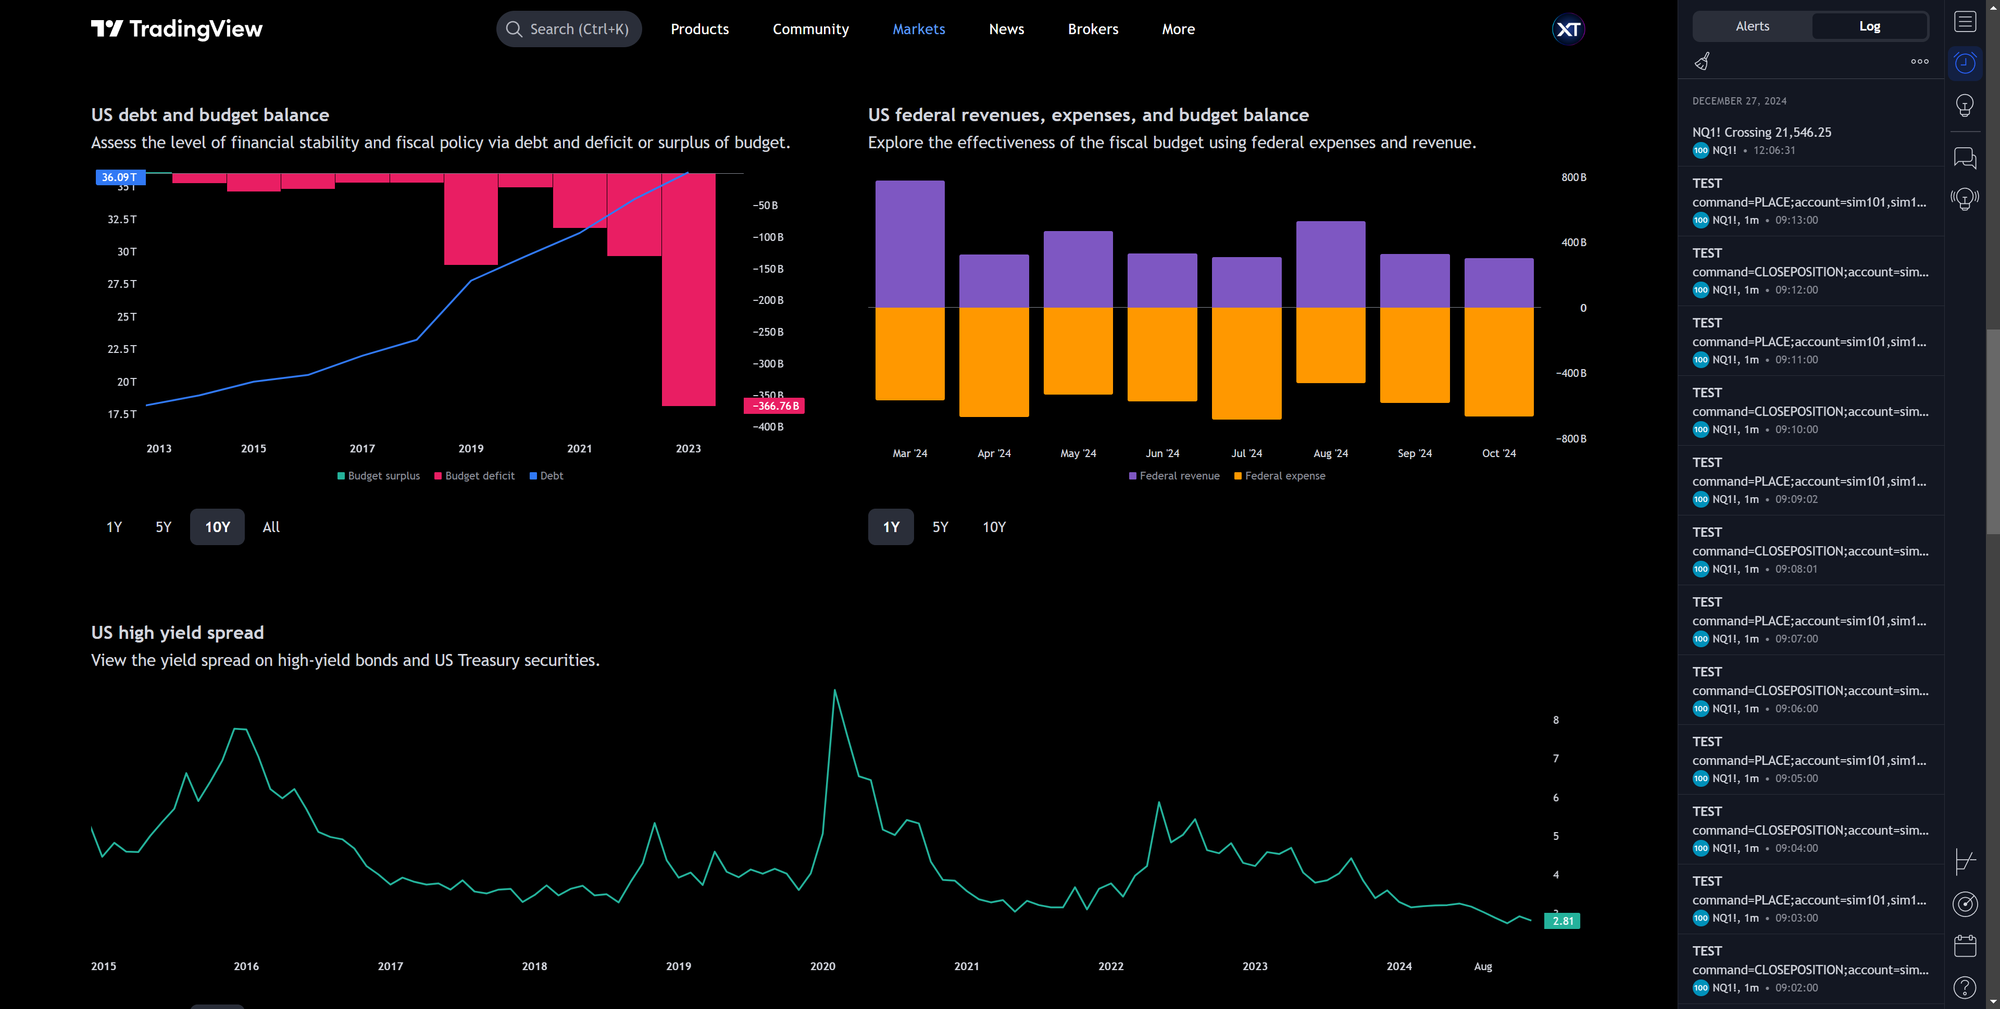Select 1Y range on federal revenues chart
Screen dimensions: 2000x1009
point(891,527)
